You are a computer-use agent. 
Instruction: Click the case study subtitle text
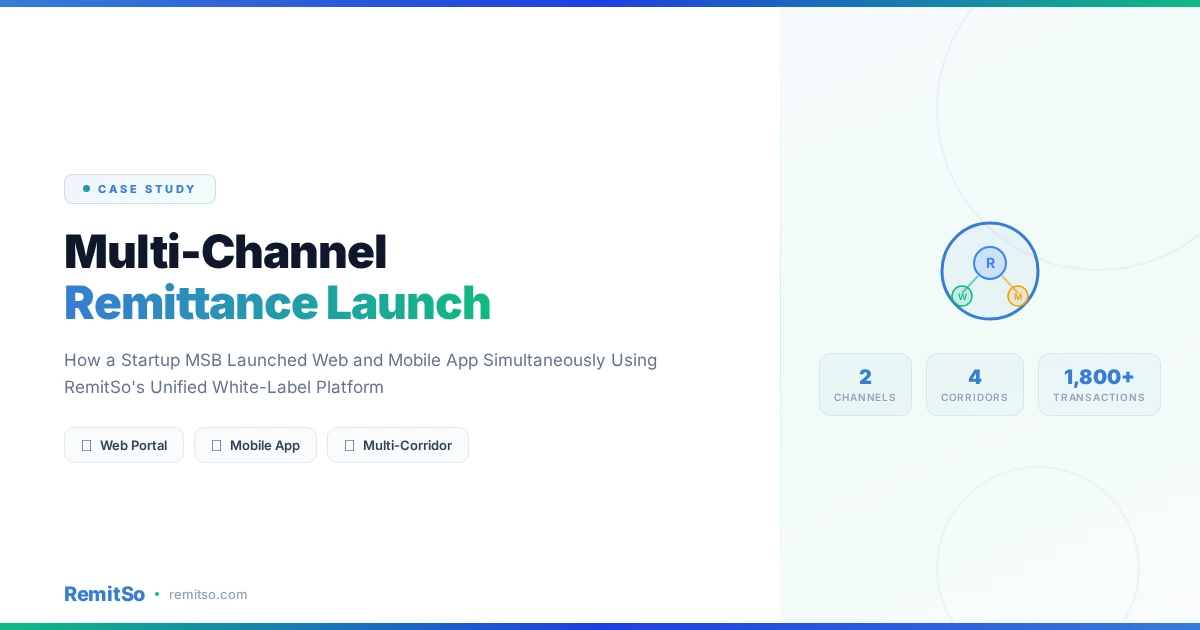click(x=361, y=373)
